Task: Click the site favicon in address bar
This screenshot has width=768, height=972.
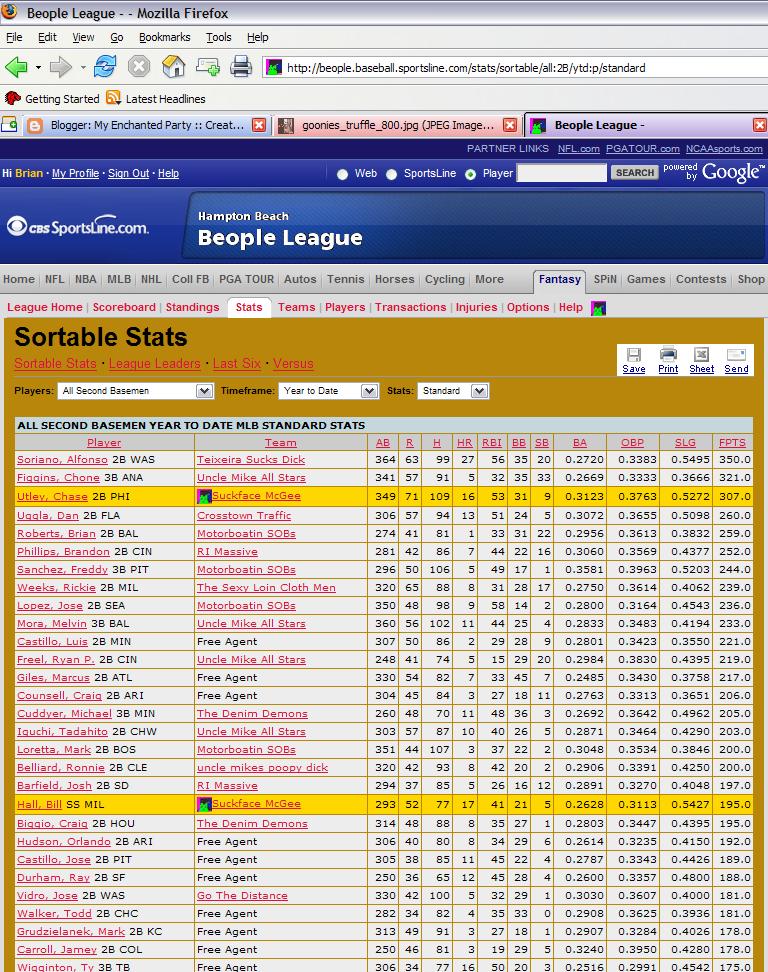Action: (x=273, y=67)
